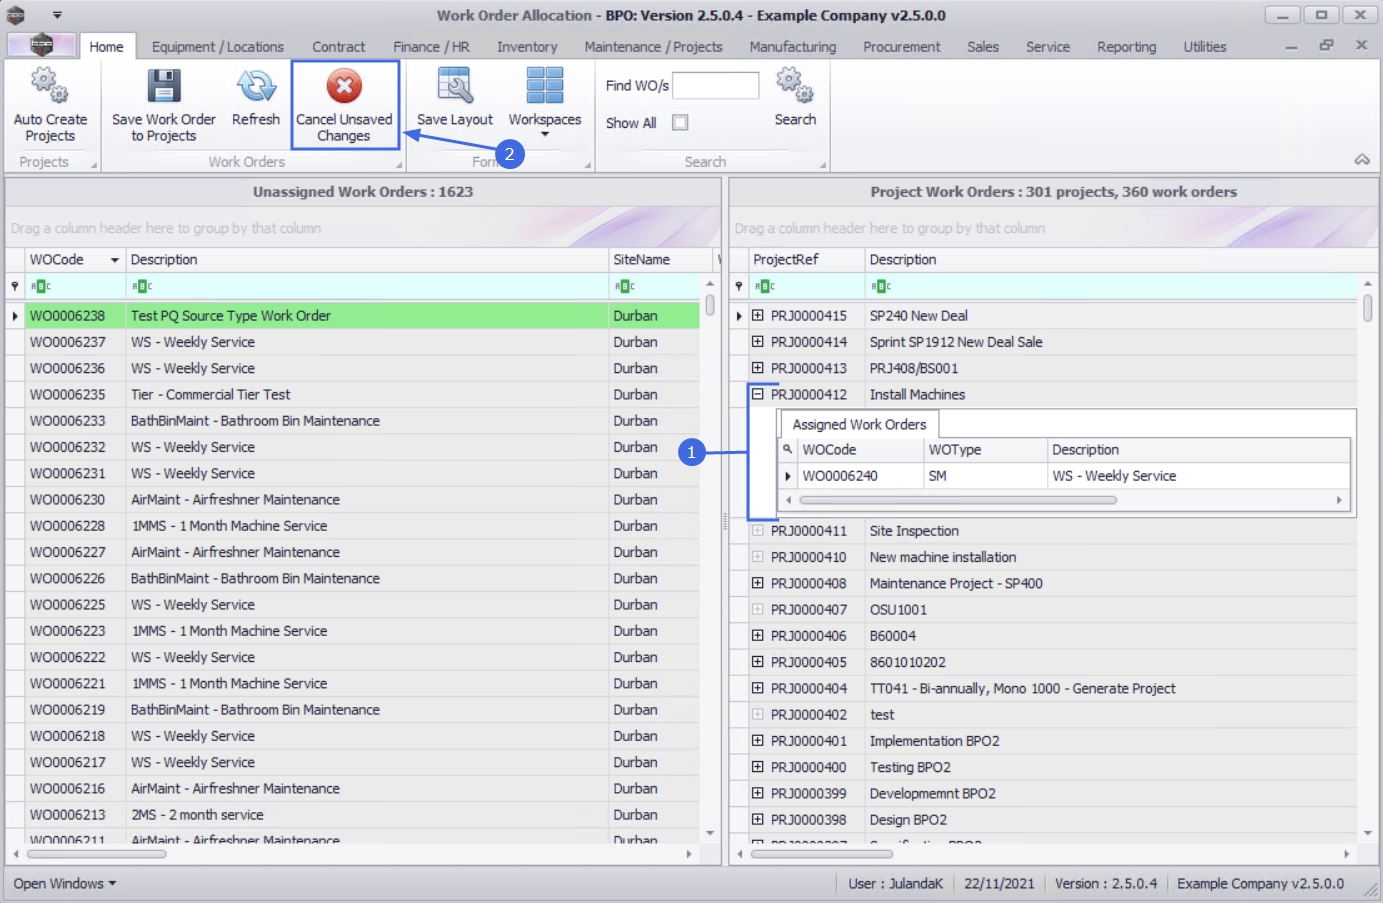Viewport: 1383px width, 903px height.
Task: Open the Work Orders group dialog launcher
Action: coord(398,165)
